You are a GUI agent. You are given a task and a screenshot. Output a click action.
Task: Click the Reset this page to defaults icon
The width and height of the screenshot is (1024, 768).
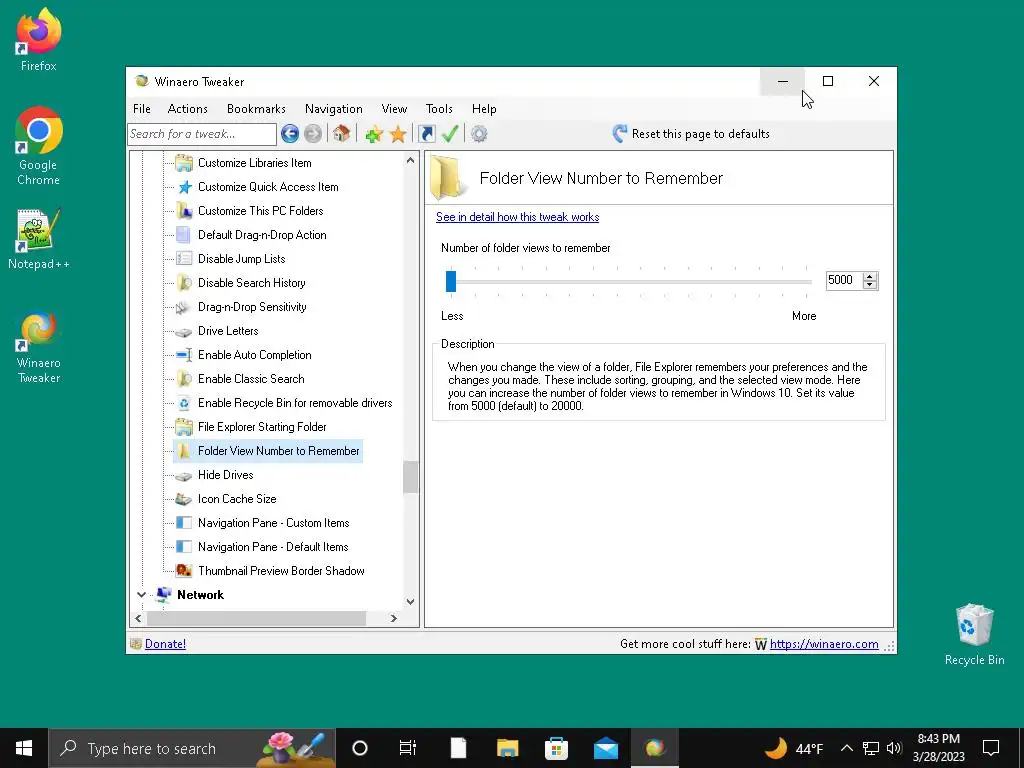pos(620,133)
